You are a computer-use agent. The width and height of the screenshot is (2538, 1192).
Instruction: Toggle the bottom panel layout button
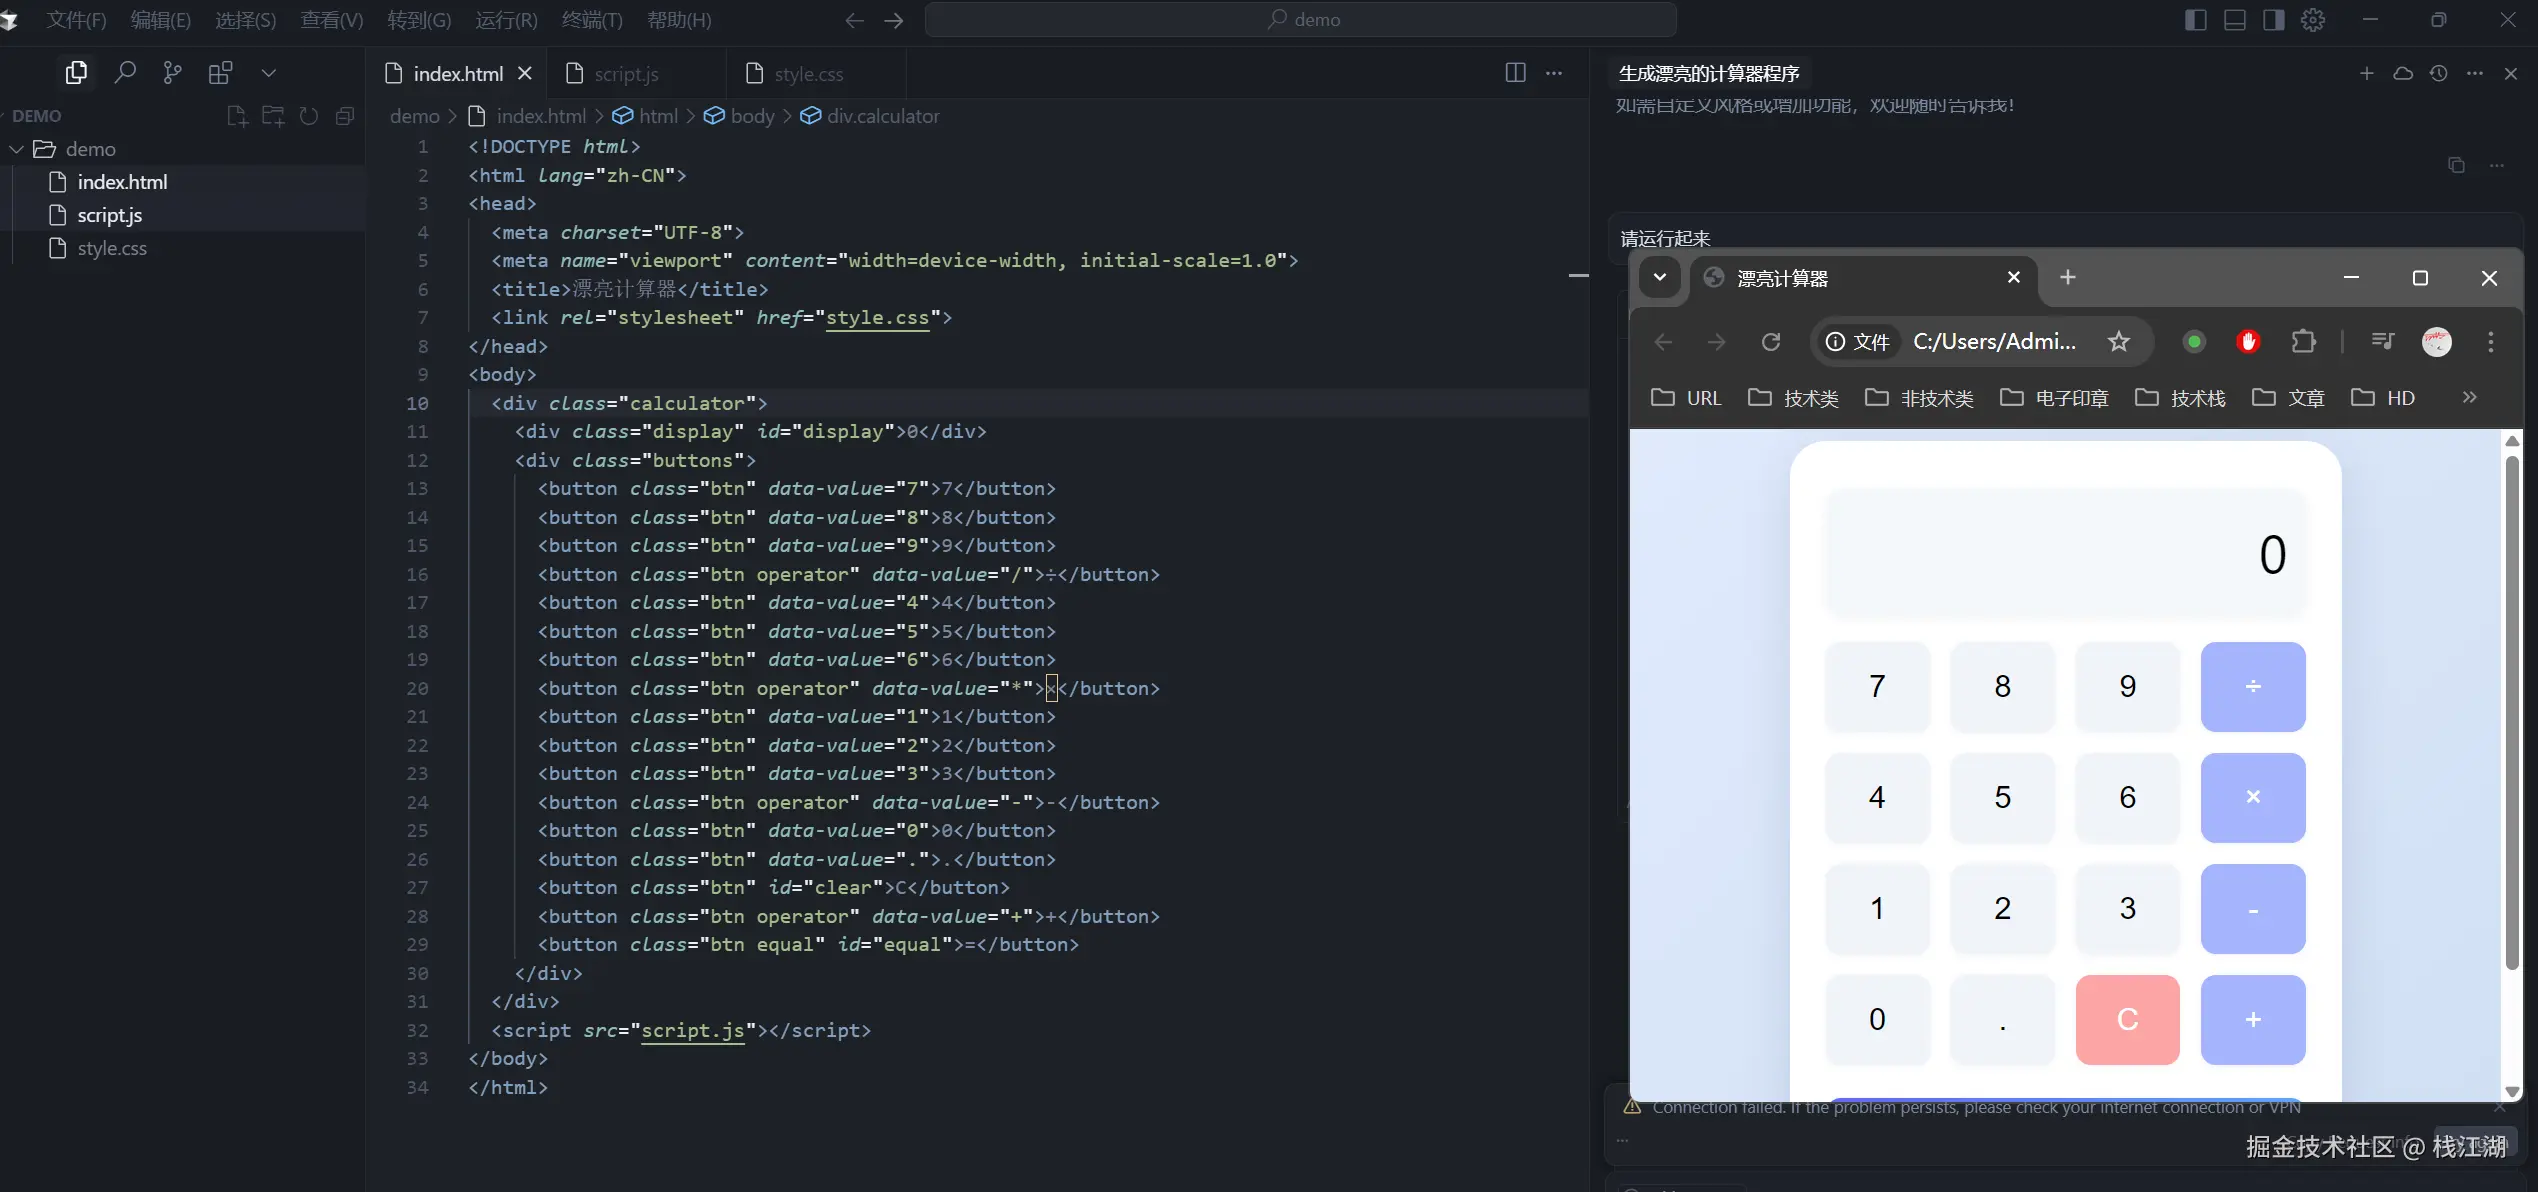pyautogui.click(x=2235, y=20)
